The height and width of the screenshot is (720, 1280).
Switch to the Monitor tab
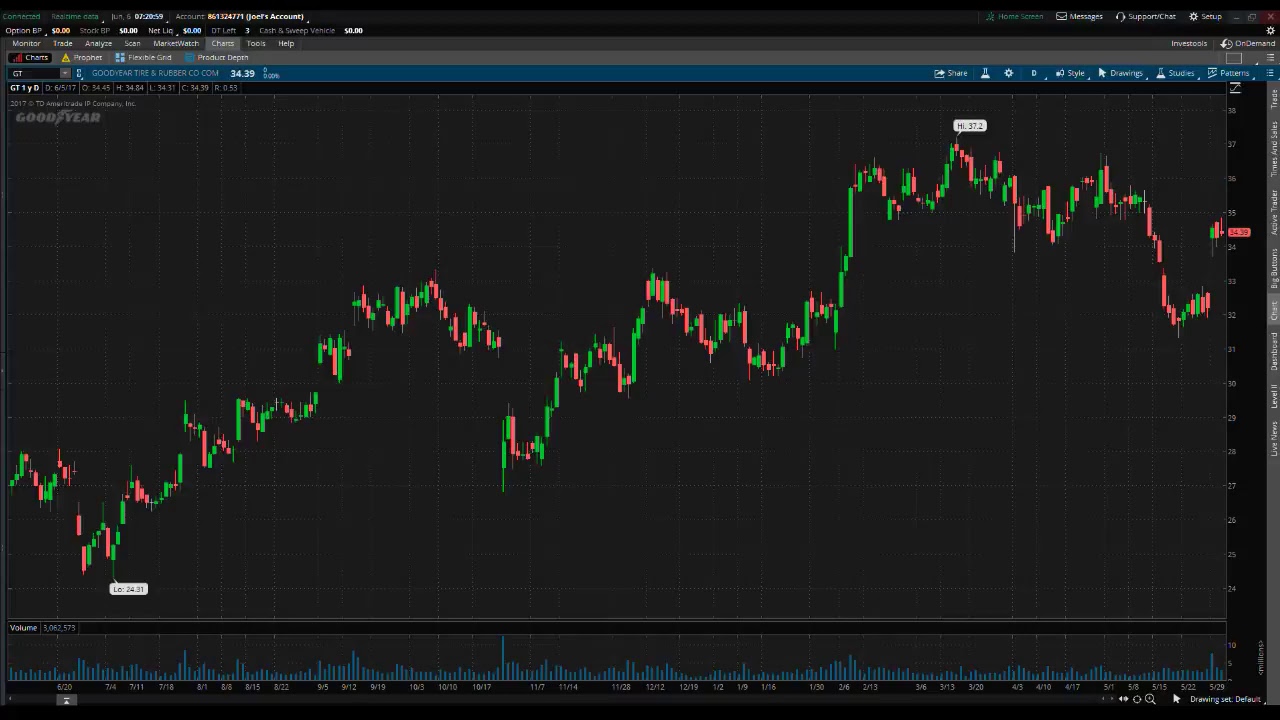coord(26,43)
